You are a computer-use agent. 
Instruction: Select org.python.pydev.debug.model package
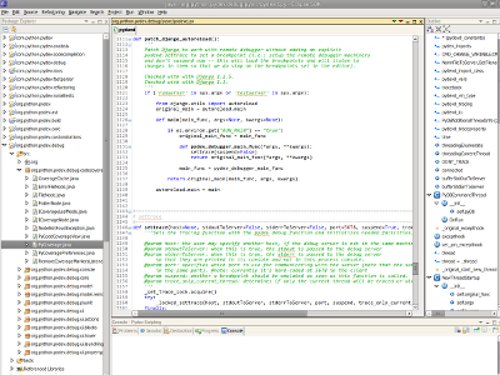point(59,286)
